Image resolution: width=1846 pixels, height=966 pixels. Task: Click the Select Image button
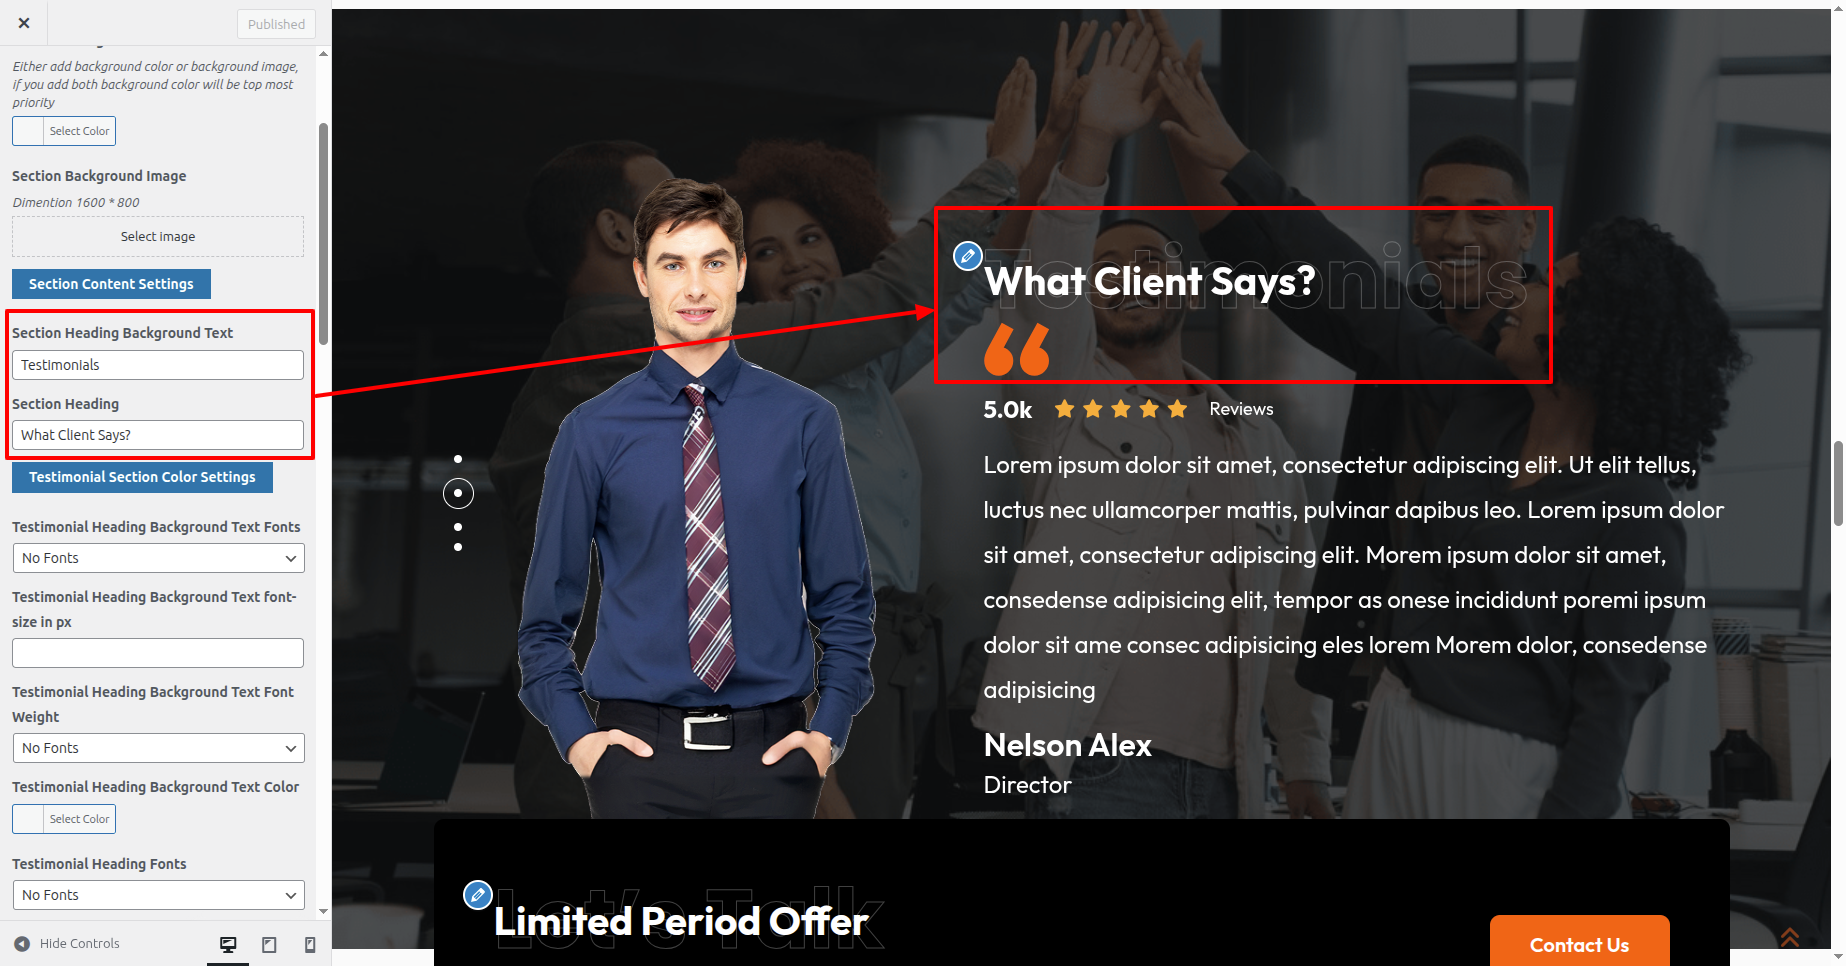(158, 237)
